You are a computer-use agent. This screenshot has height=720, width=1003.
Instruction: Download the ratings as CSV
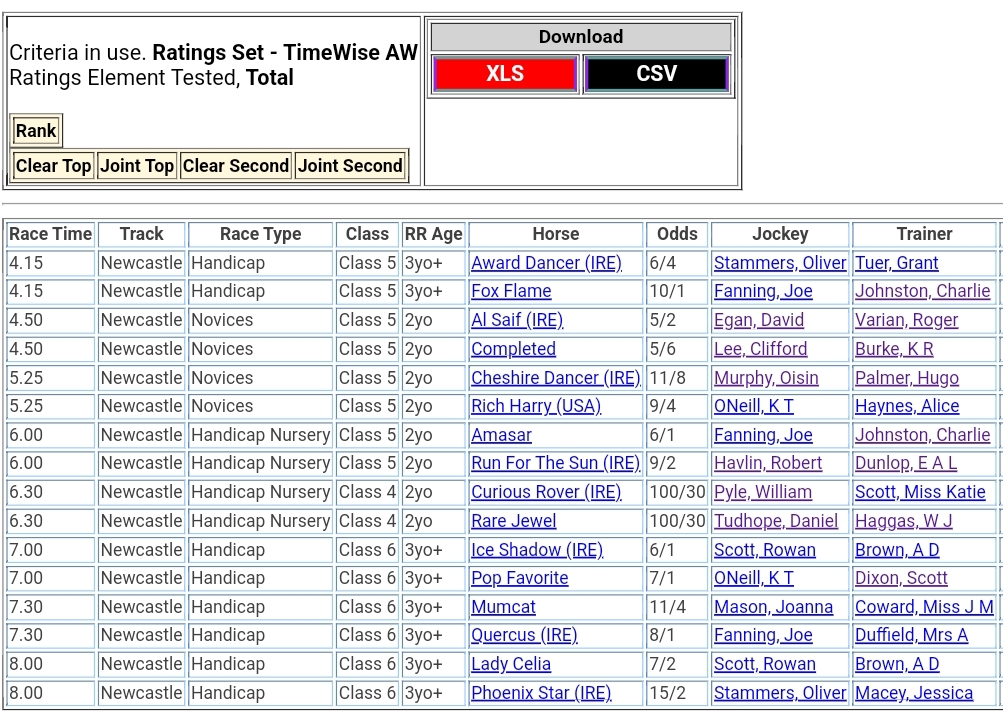click(656, 74)
